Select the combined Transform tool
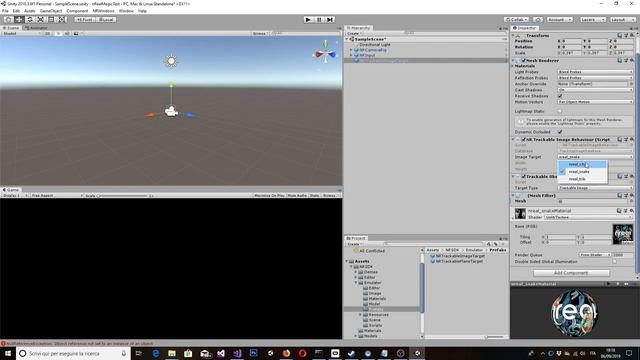The height and width of the screenshot is (360, 640). pos(61,19)
